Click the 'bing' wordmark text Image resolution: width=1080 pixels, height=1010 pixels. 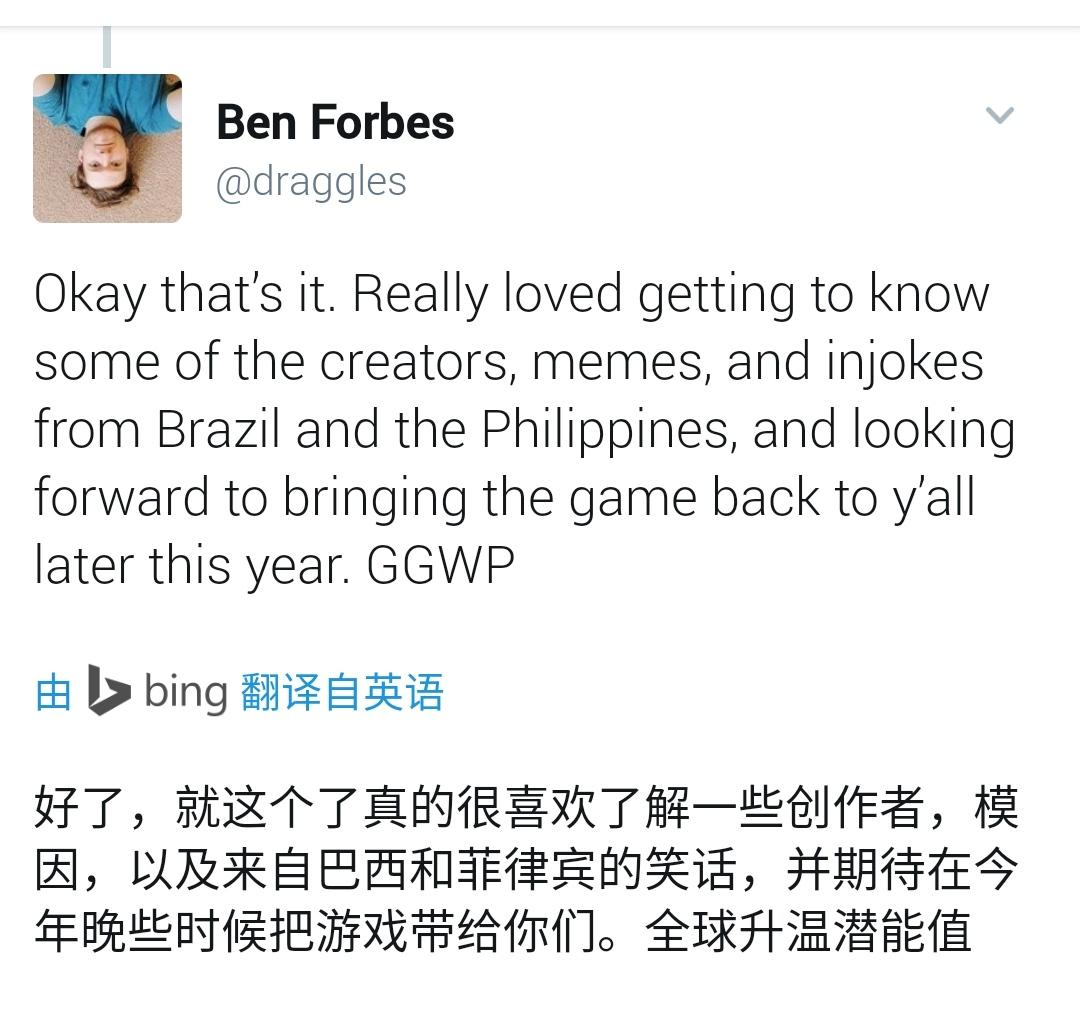click(x=185, y=691)
